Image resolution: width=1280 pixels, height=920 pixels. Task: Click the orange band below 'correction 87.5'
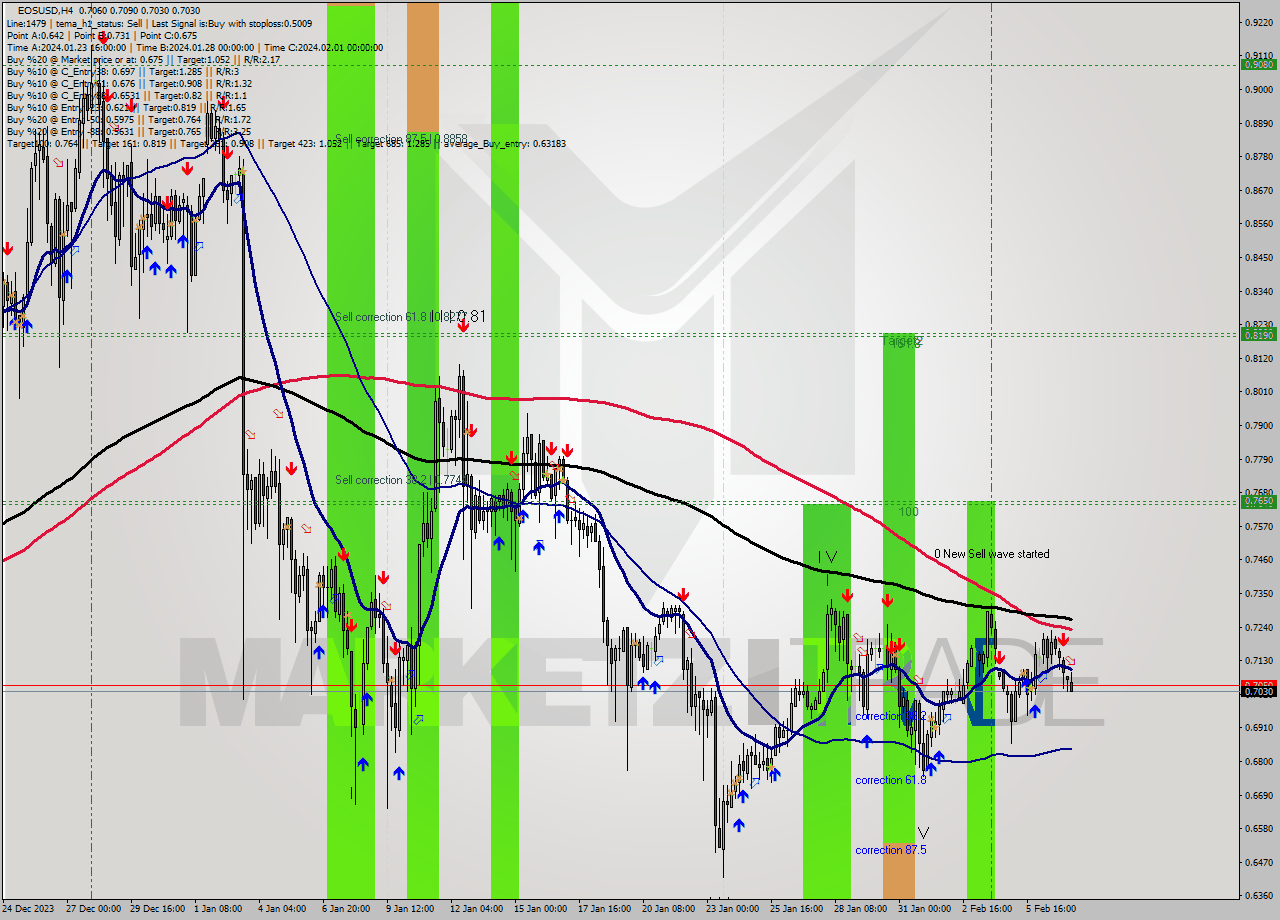(898, 870)
